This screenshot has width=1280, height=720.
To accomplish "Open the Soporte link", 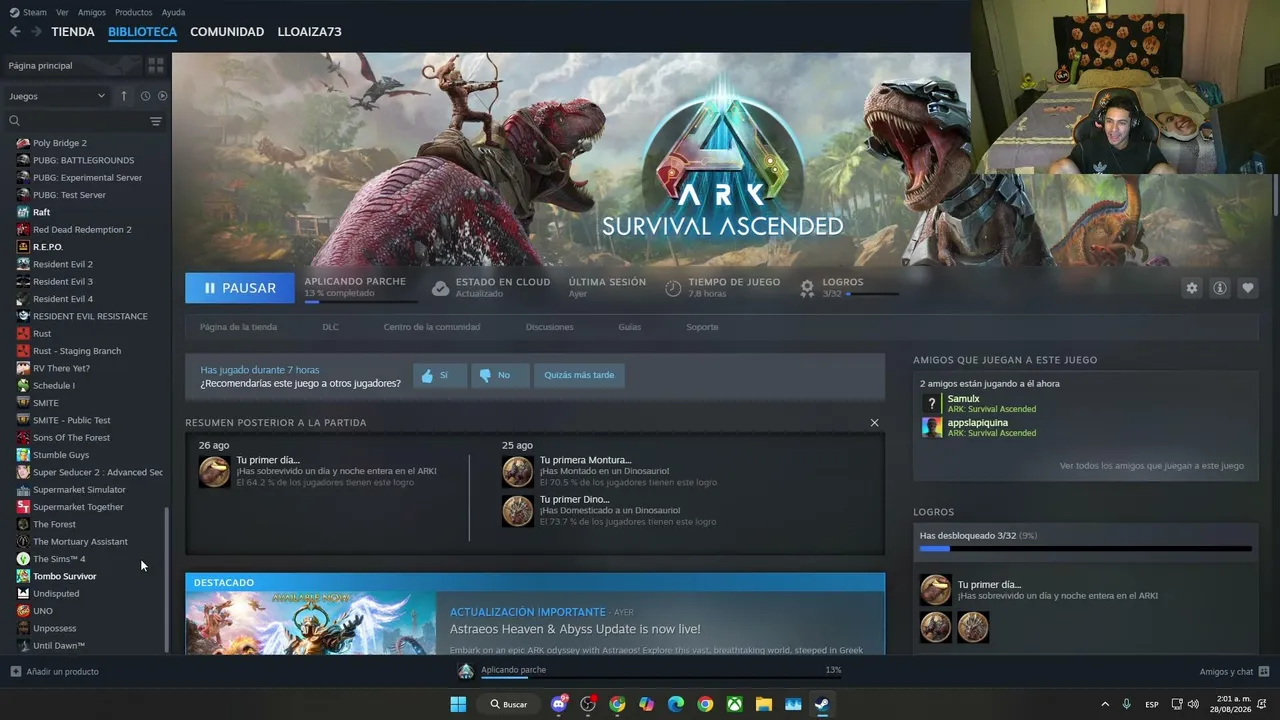I will coord(702,327).
